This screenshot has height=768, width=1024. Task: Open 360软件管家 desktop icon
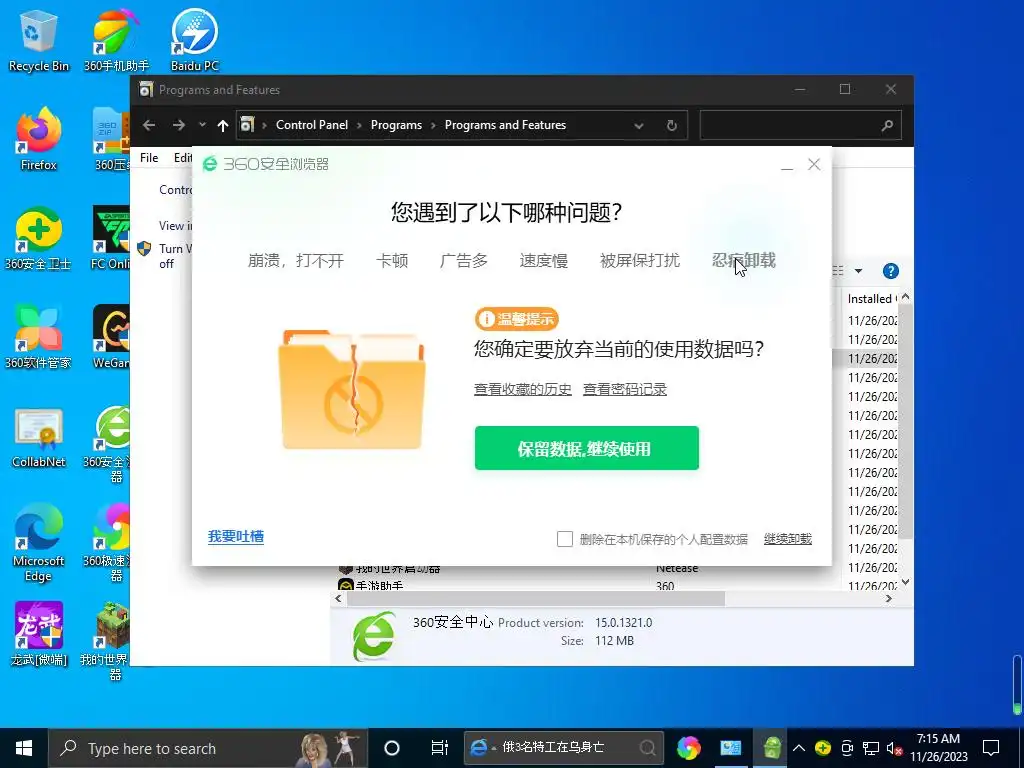39,338
